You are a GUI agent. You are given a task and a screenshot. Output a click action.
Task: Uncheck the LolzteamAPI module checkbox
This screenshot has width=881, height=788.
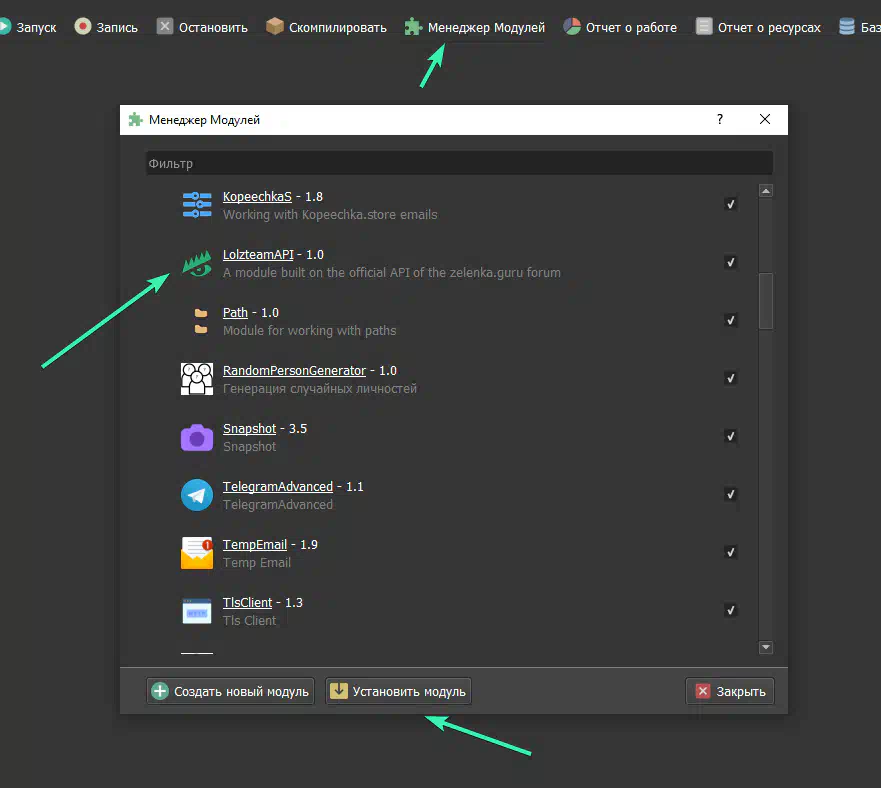tap(731, 262)
